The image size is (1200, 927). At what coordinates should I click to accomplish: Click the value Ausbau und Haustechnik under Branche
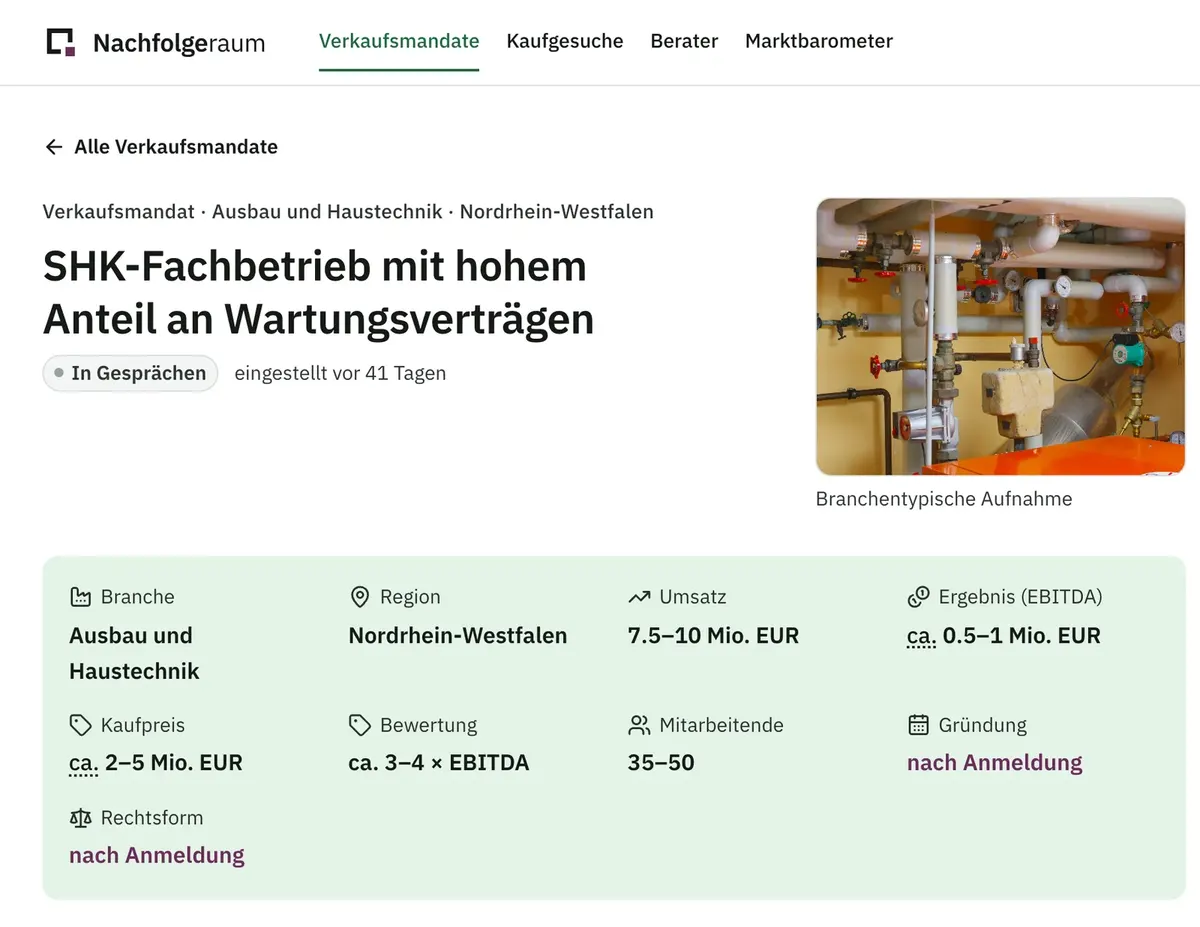point(134,654)
